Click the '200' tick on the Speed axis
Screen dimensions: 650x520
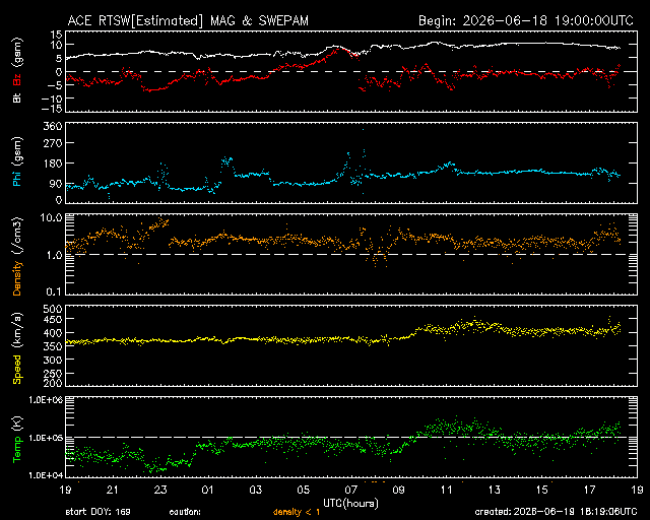coord(53,383)
